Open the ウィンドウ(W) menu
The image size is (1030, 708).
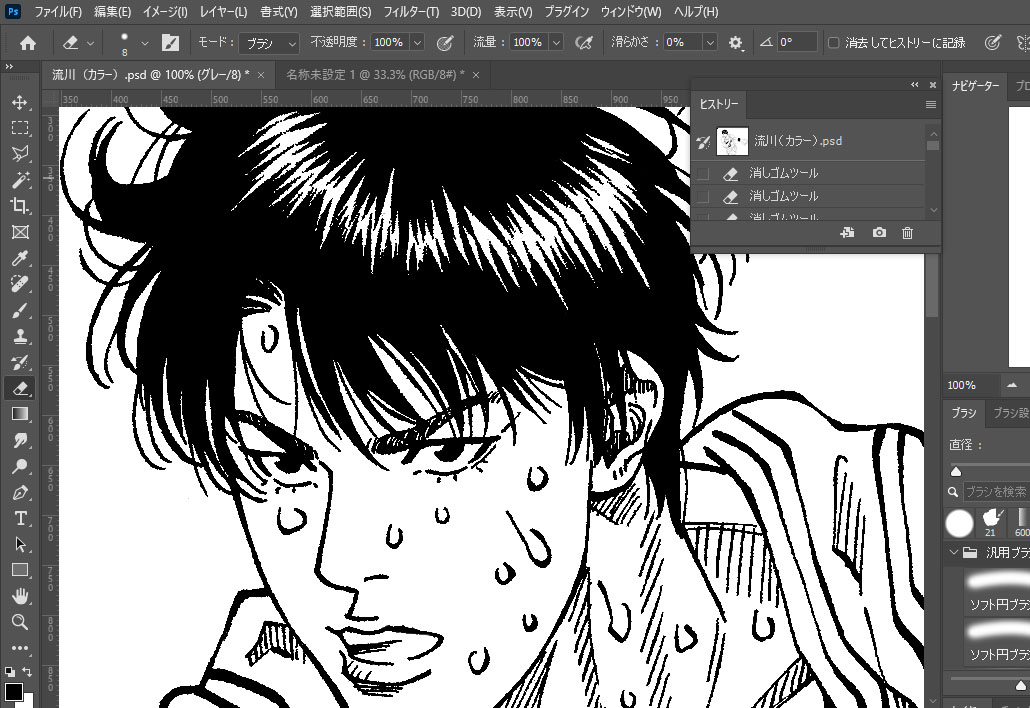(631, 12)
